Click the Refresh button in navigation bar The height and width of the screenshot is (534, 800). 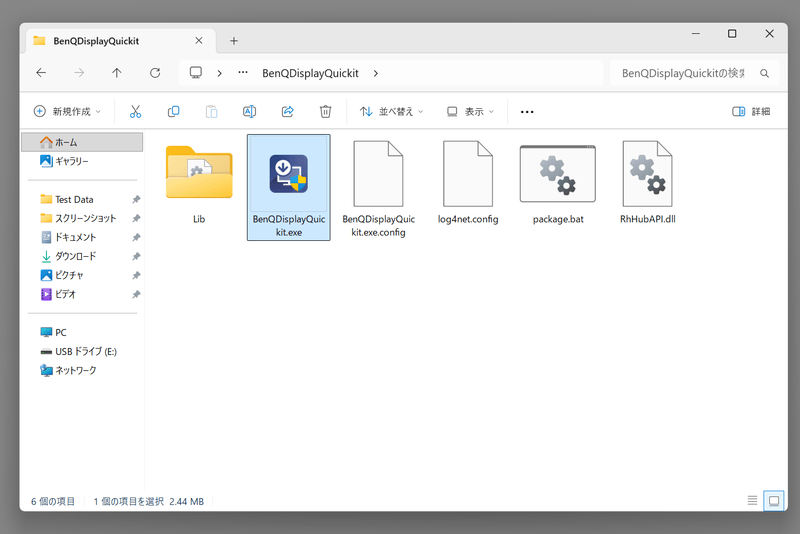[155, 73]
